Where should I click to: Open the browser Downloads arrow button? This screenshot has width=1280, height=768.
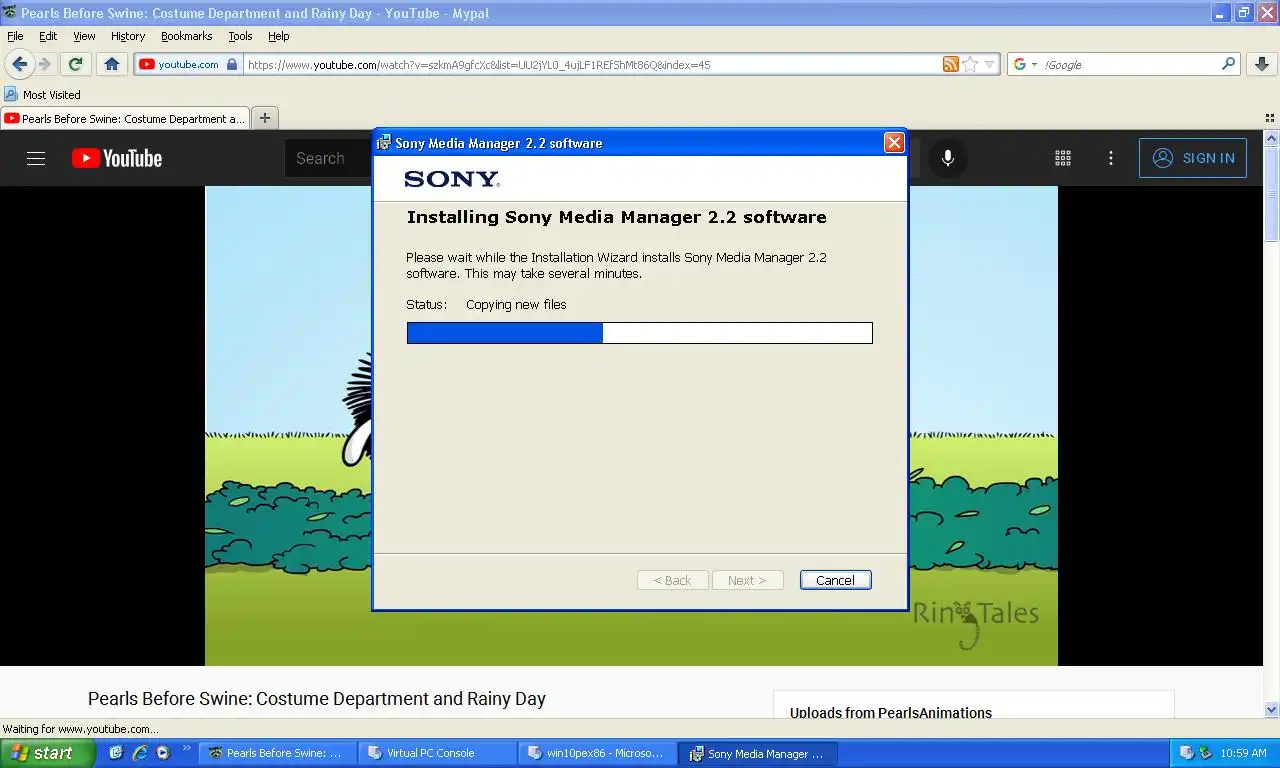tap(1262, 64)
